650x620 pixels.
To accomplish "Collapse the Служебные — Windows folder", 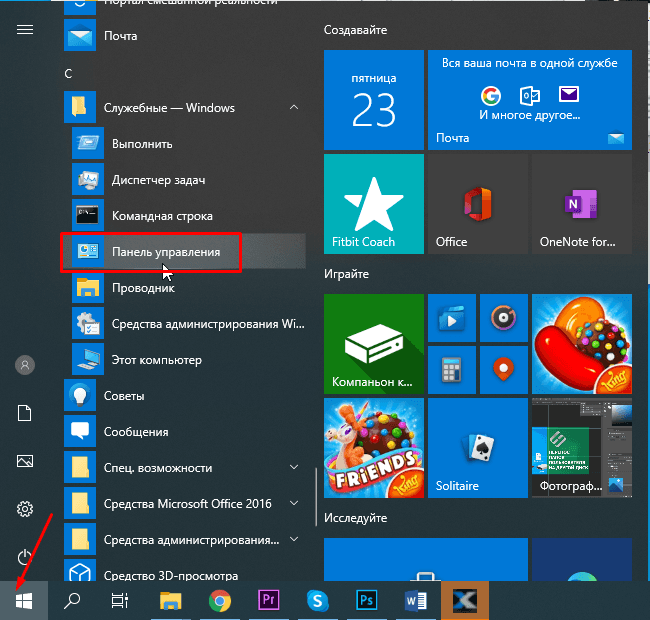I will click(x=294, y=107).
